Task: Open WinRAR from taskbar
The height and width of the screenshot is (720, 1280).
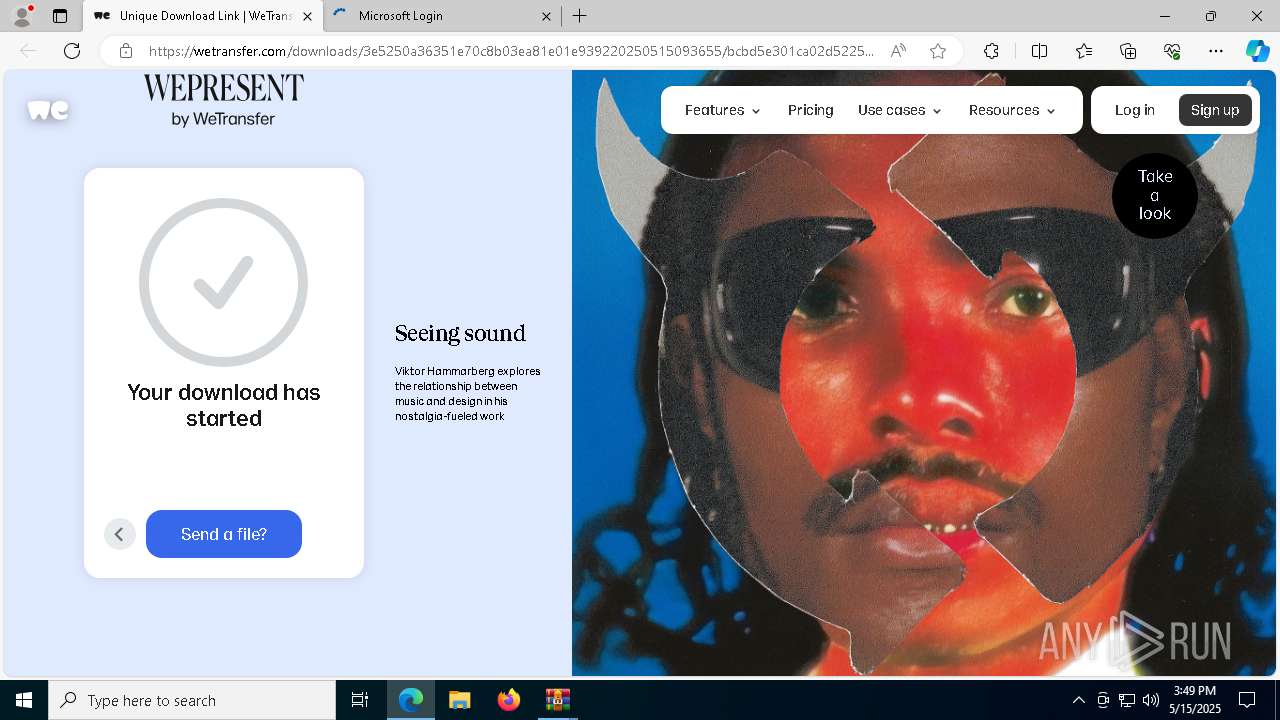Action: pyautogui.click(x=557, y=700)
